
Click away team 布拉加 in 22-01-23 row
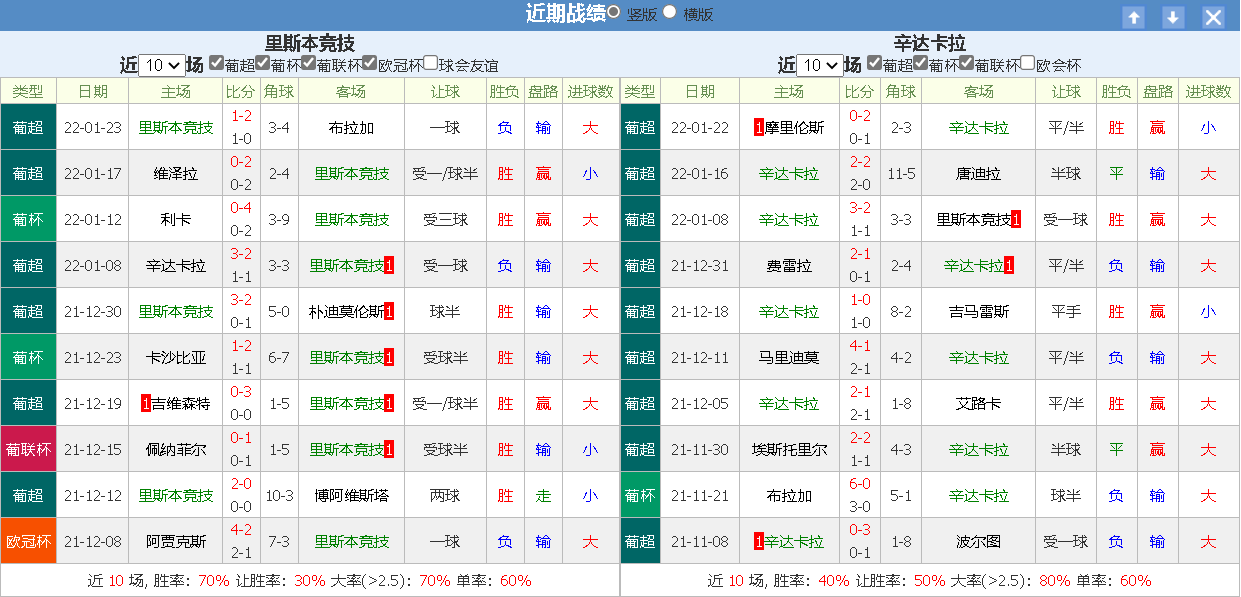pos(351,128)
